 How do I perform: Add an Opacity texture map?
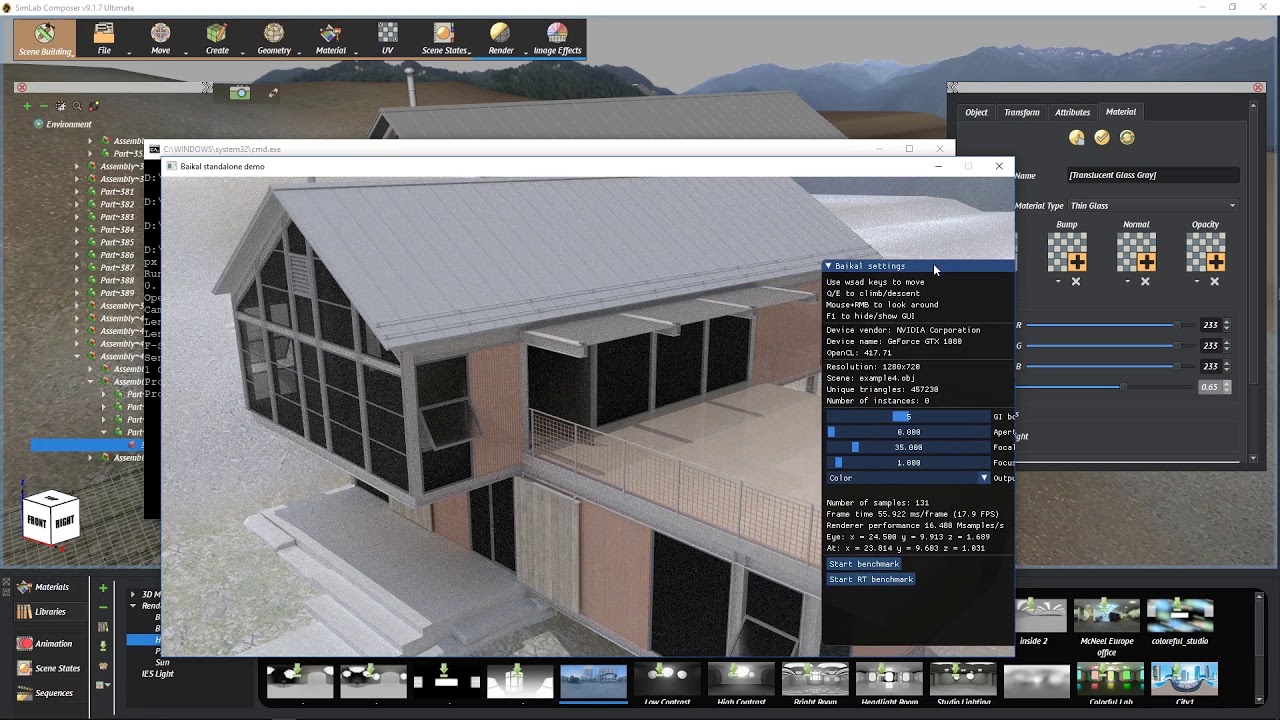coord(1215,263)
